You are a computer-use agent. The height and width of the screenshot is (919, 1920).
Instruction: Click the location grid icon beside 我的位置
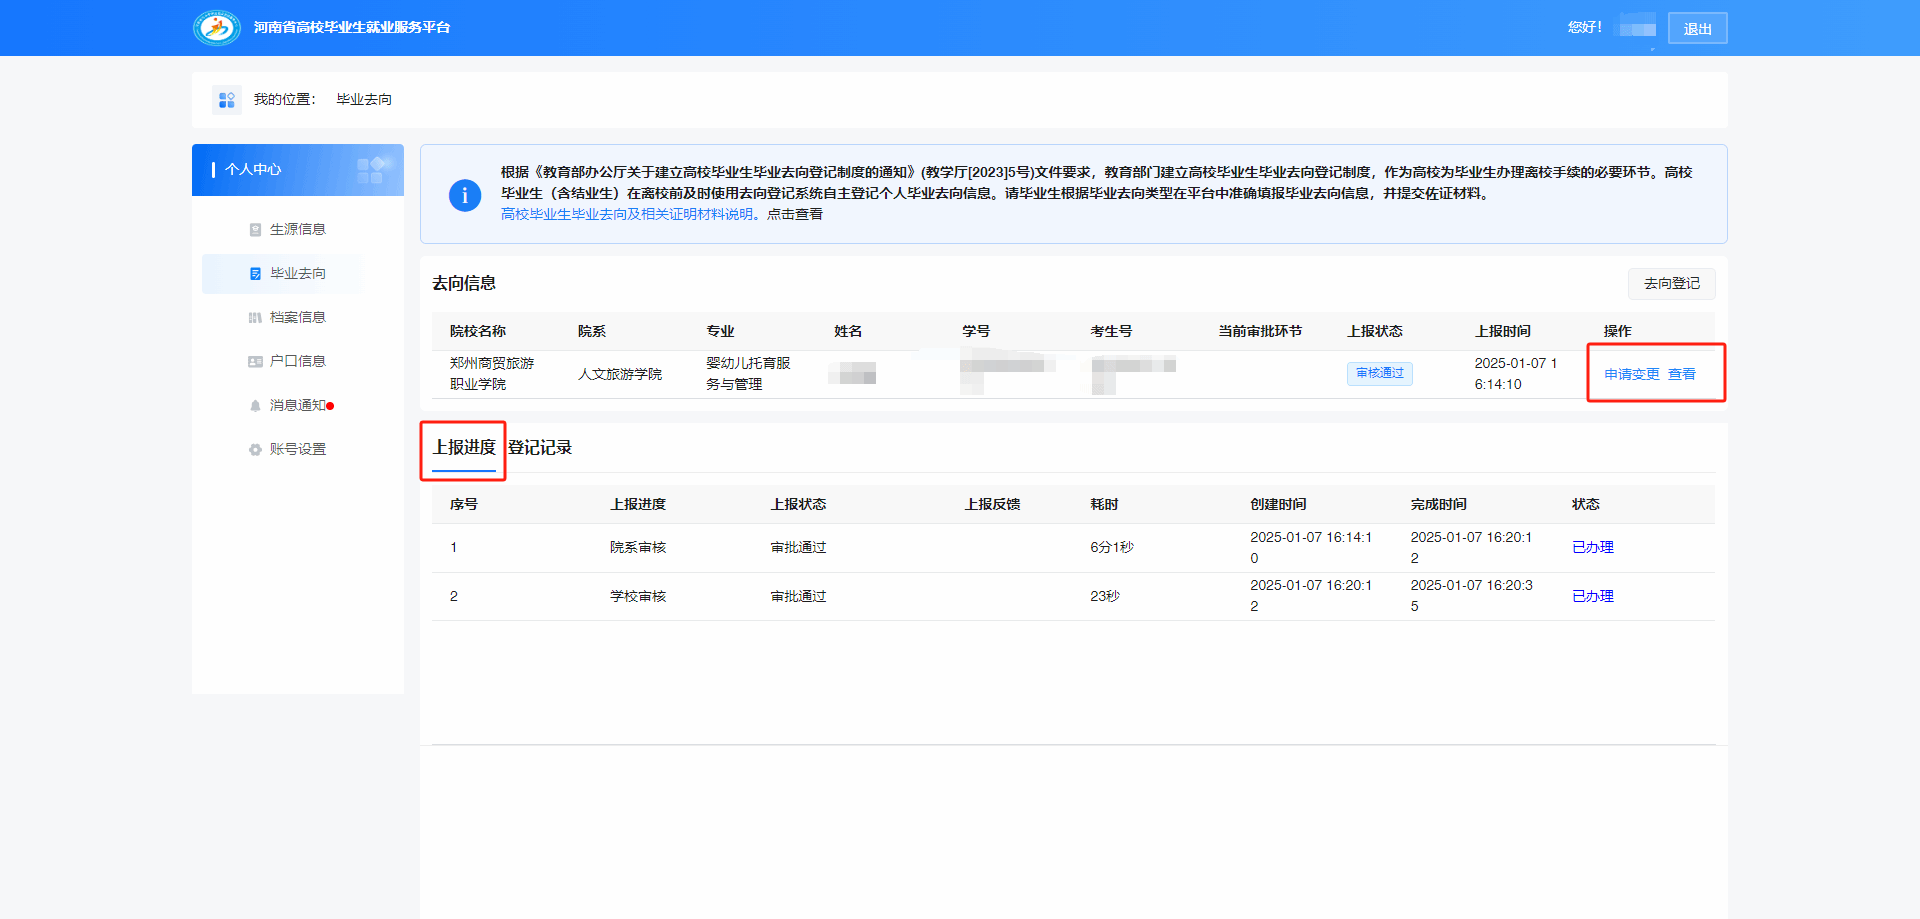(227, 100)
